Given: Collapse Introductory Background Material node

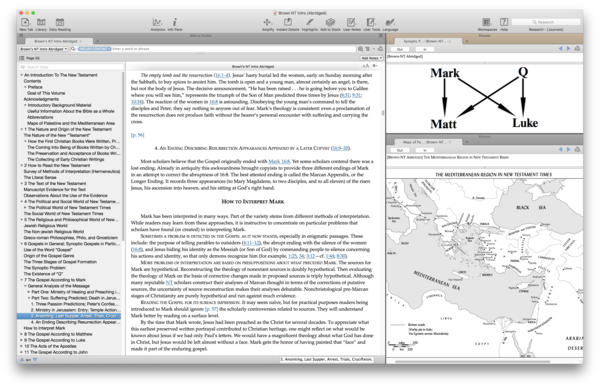Looking at the screenshot, I should (25, 105).
